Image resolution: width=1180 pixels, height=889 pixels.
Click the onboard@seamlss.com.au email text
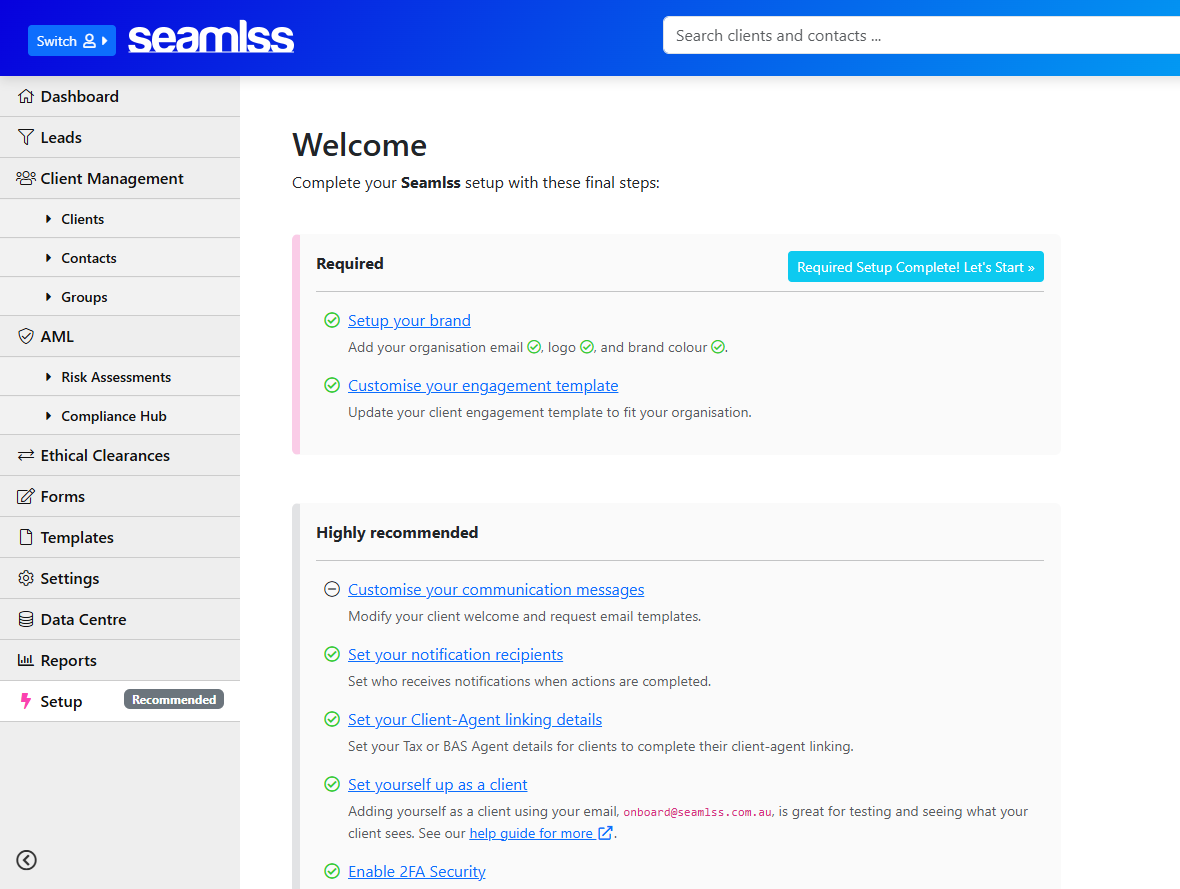698,812
